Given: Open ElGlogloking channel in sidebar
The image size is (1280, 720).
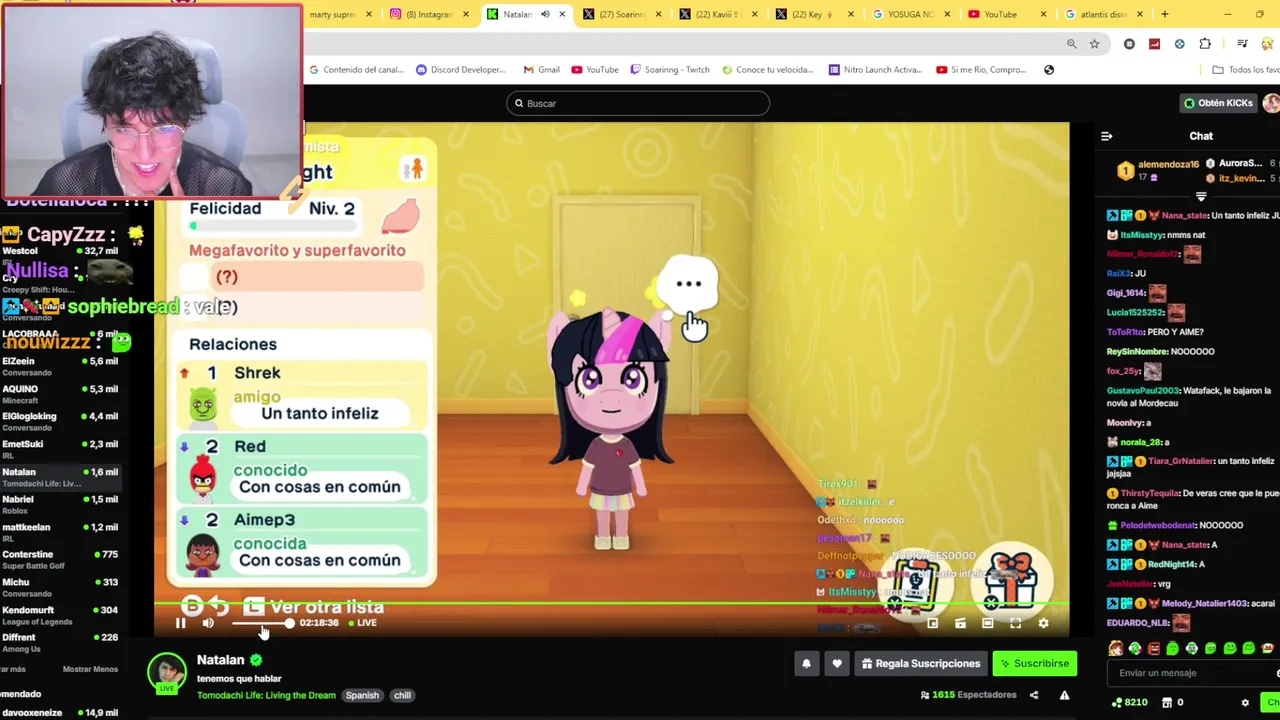Looking at the screenshot, I should tap(60, 421).
